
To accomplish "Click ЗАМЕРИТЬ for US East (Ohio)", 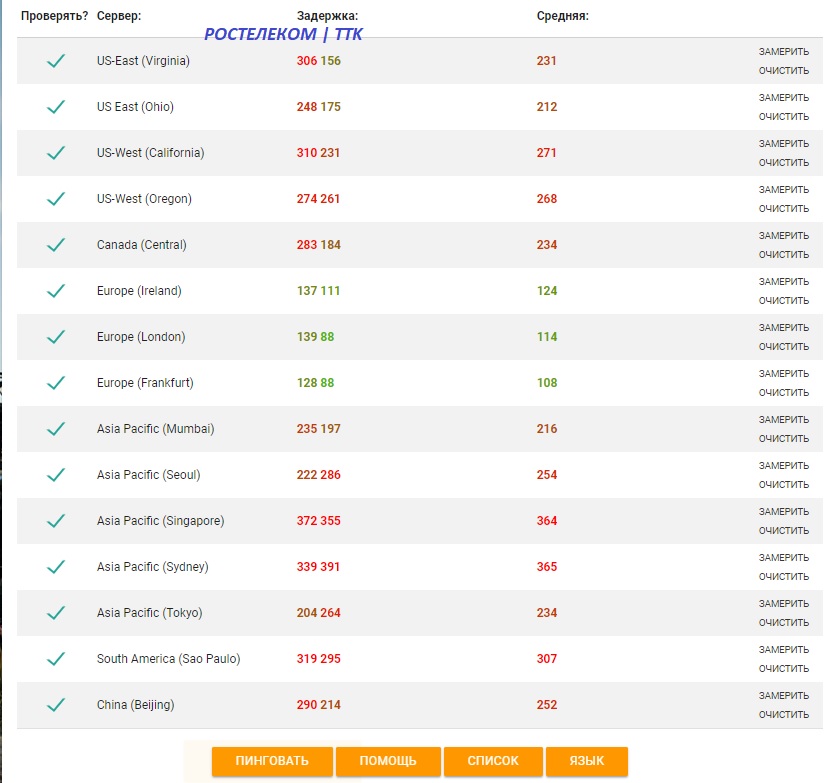I will (x=783, y=98).
